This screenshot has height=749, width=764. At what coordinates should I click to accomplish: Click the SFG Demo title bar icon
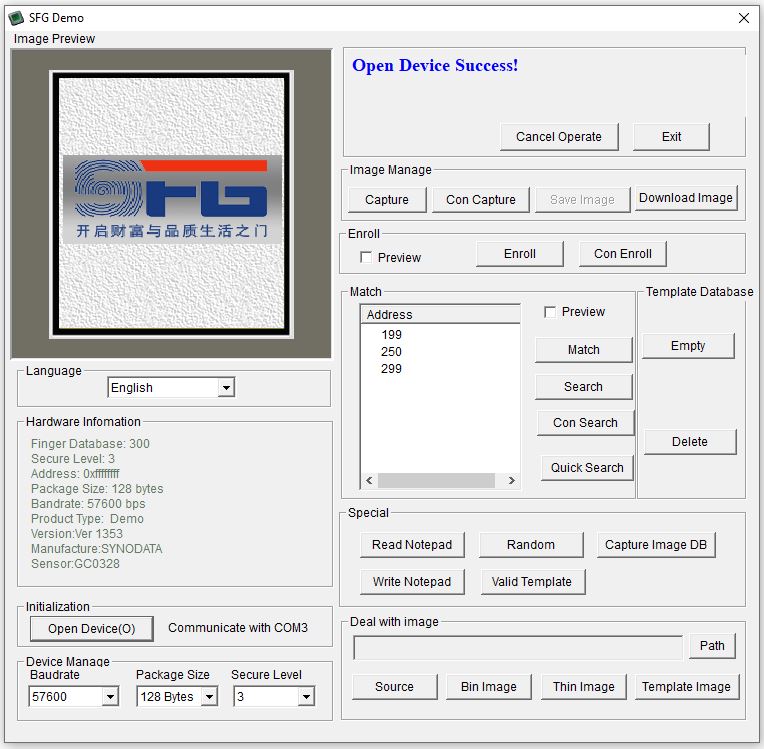click(16, 17)
